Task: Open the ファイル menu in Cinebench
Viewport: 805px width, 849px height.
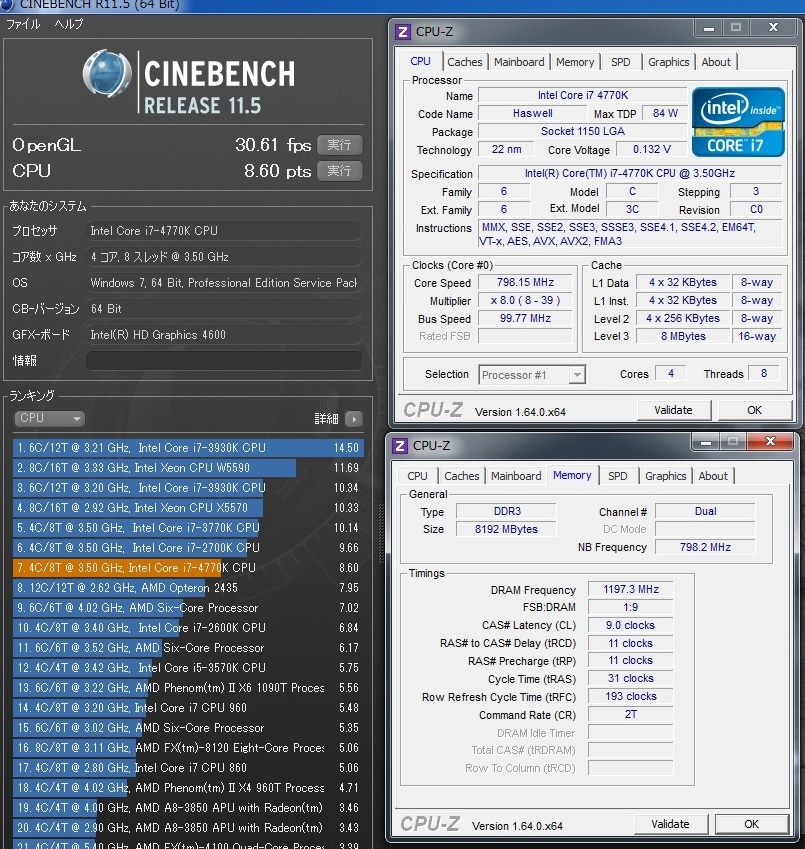Action: click(23, 24)
